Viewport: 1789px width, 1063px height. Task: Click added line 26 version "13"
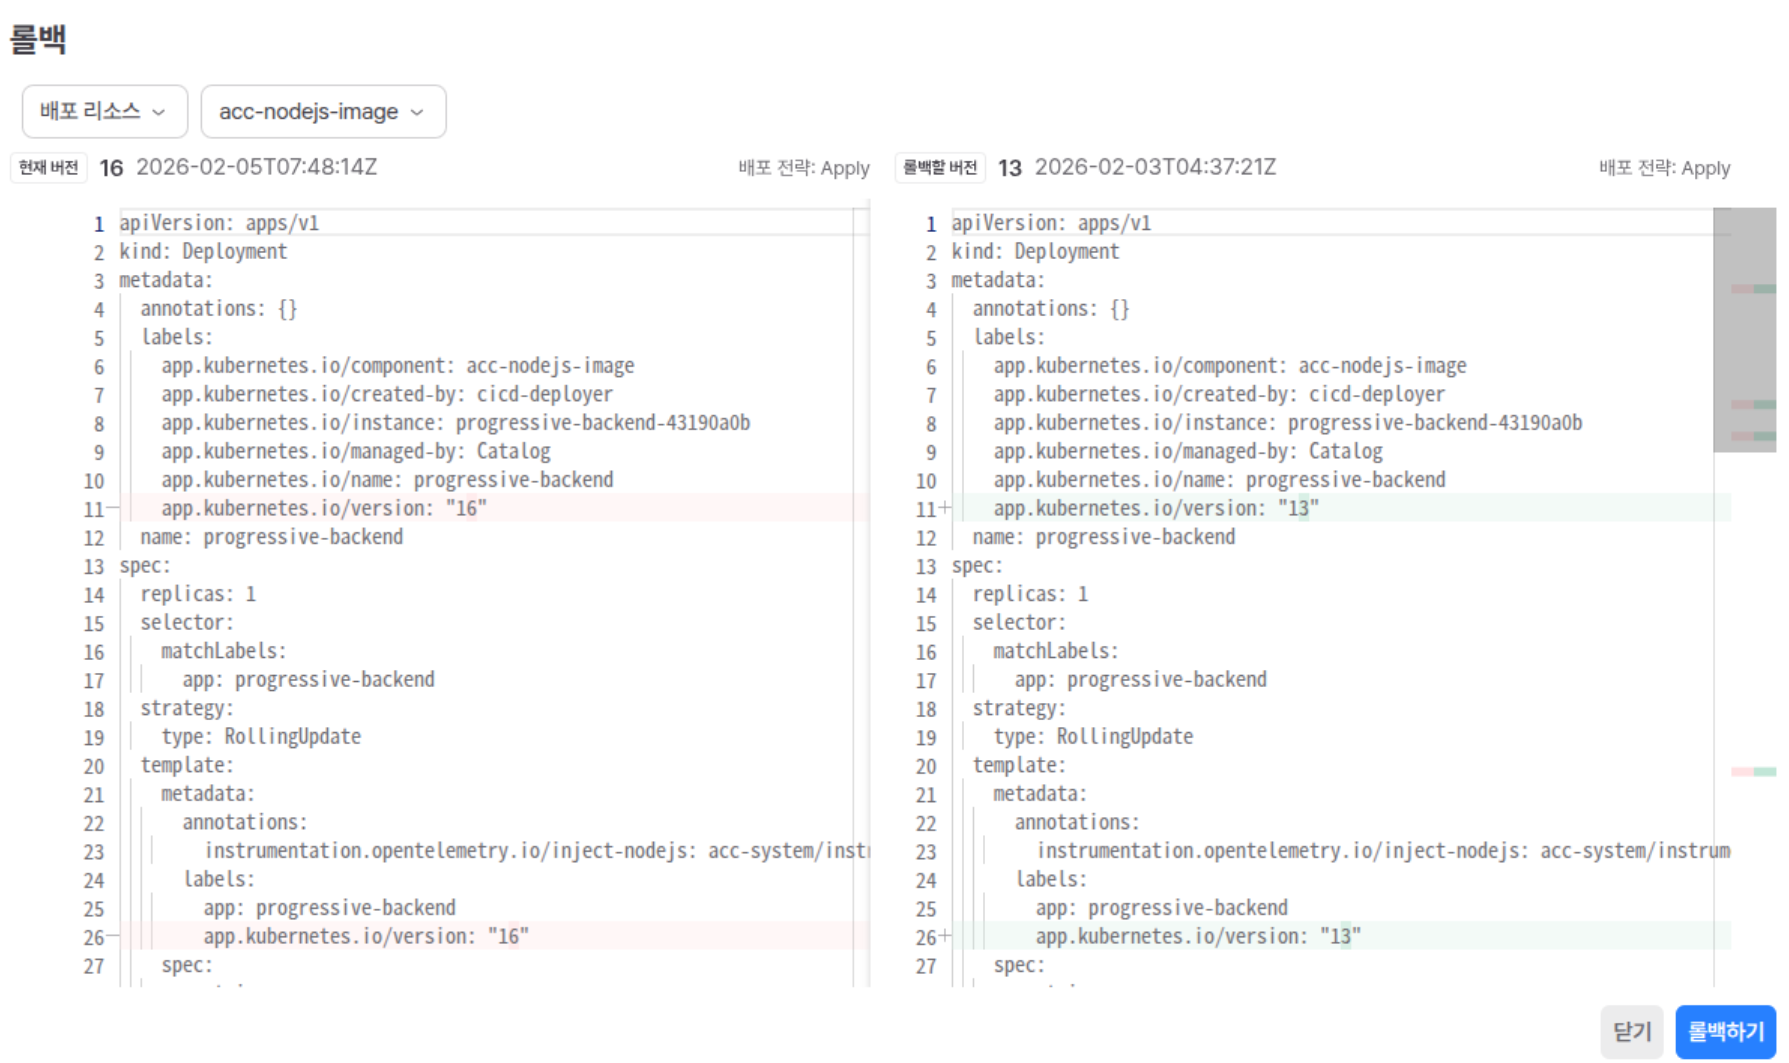[1198, 936]
